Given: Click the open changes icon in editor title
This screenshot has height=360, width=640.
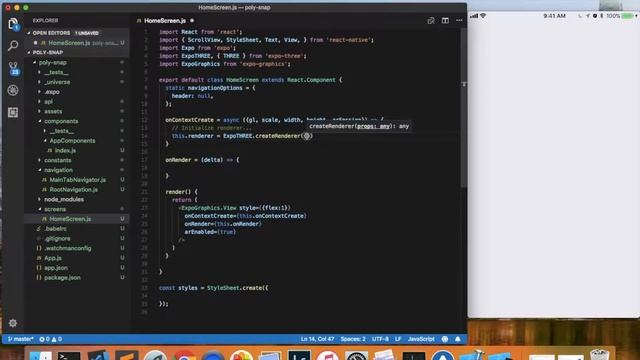Looking at the screenshot, I should [431, 20].
